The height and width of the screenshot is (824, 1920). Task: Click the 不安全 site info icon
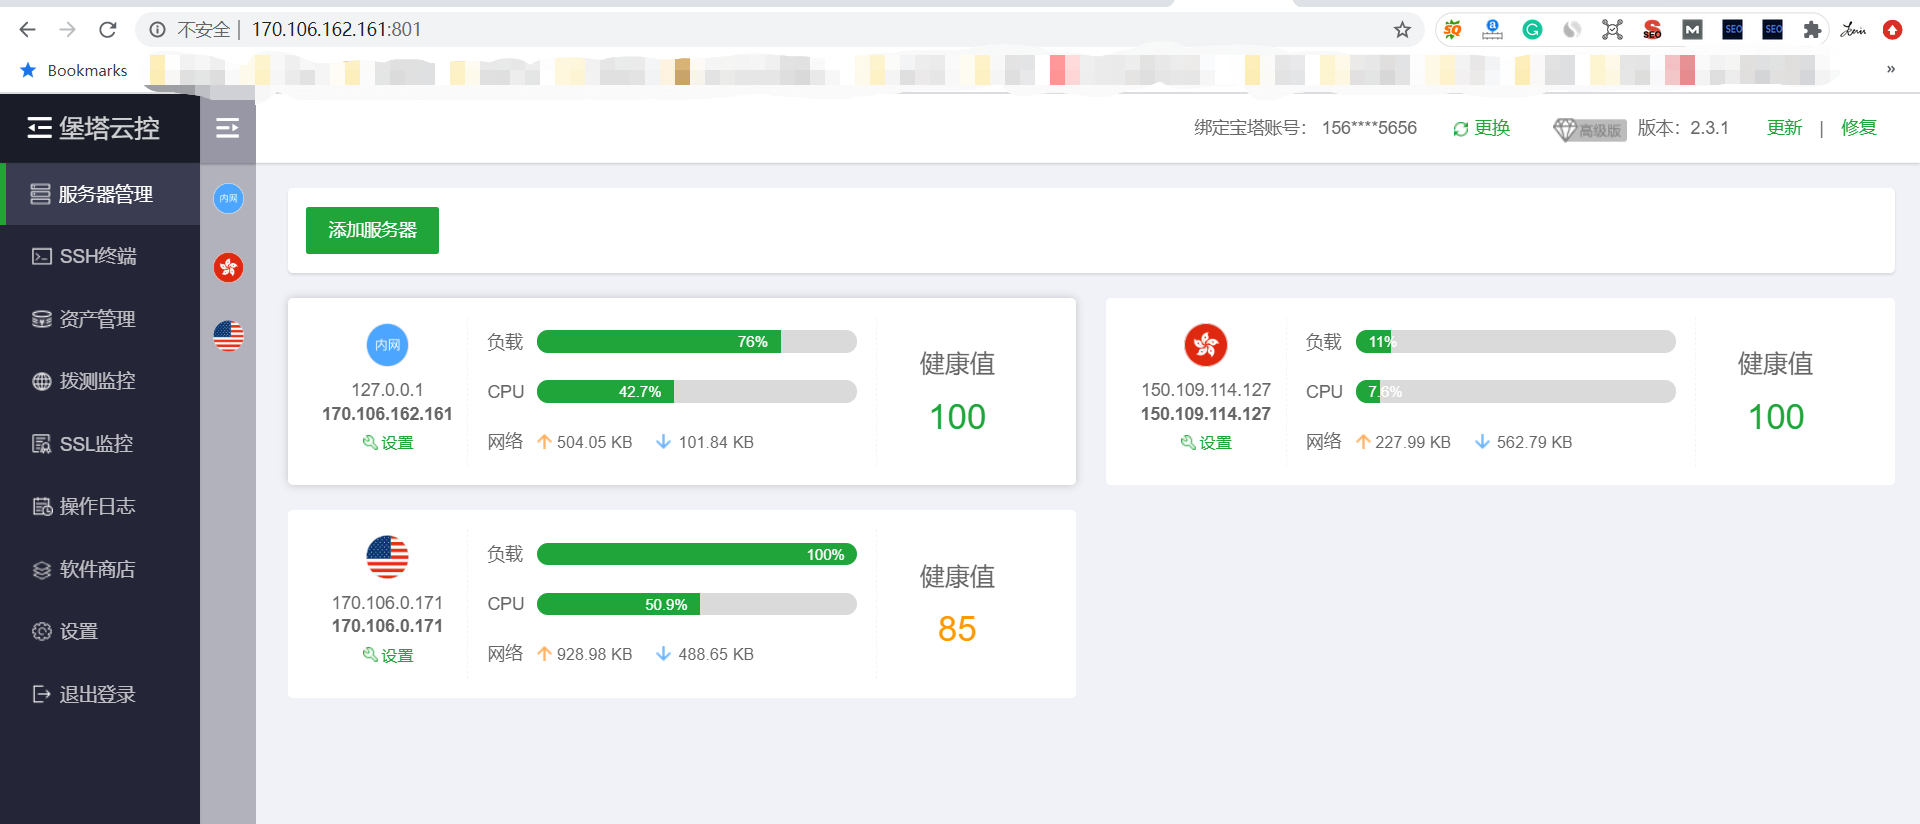point(157,30)
